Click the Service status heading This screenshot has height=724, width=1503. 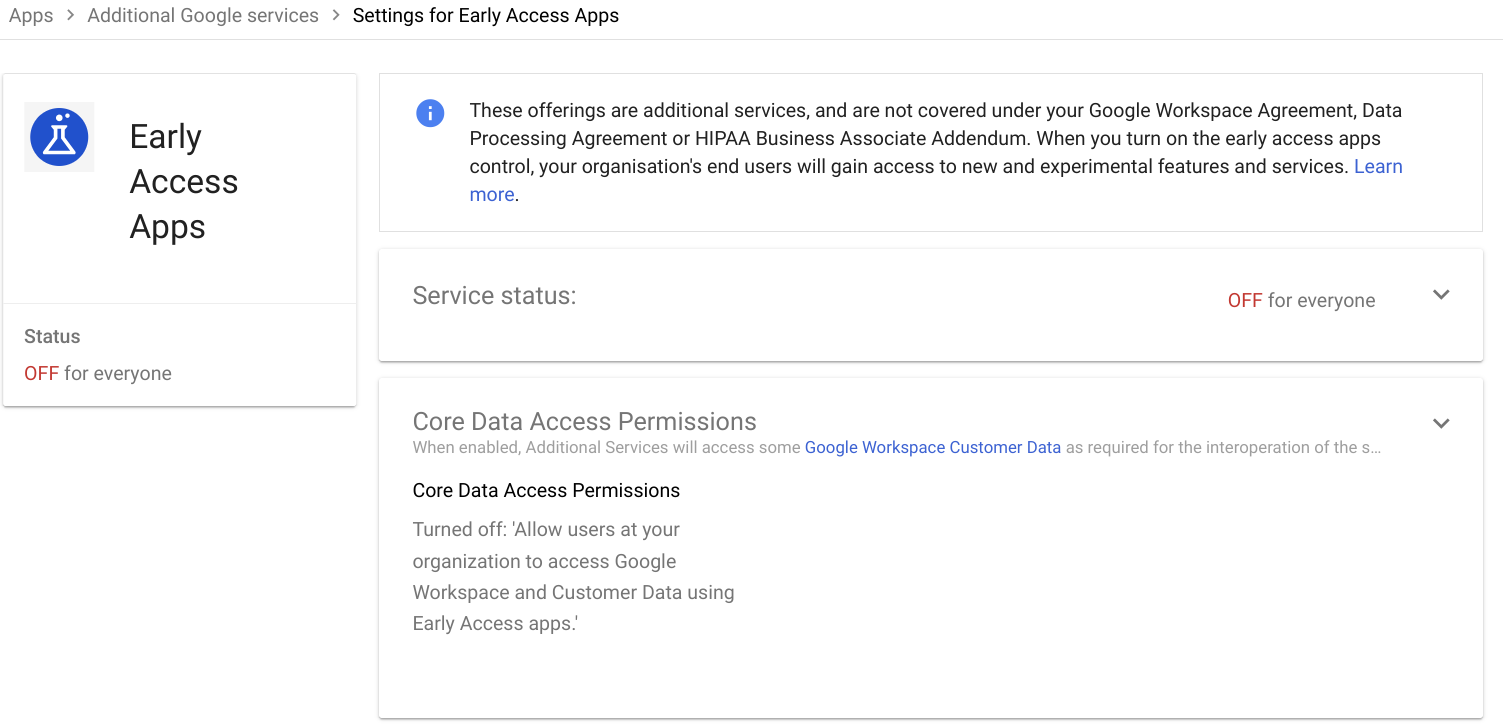tap(495, 295)
